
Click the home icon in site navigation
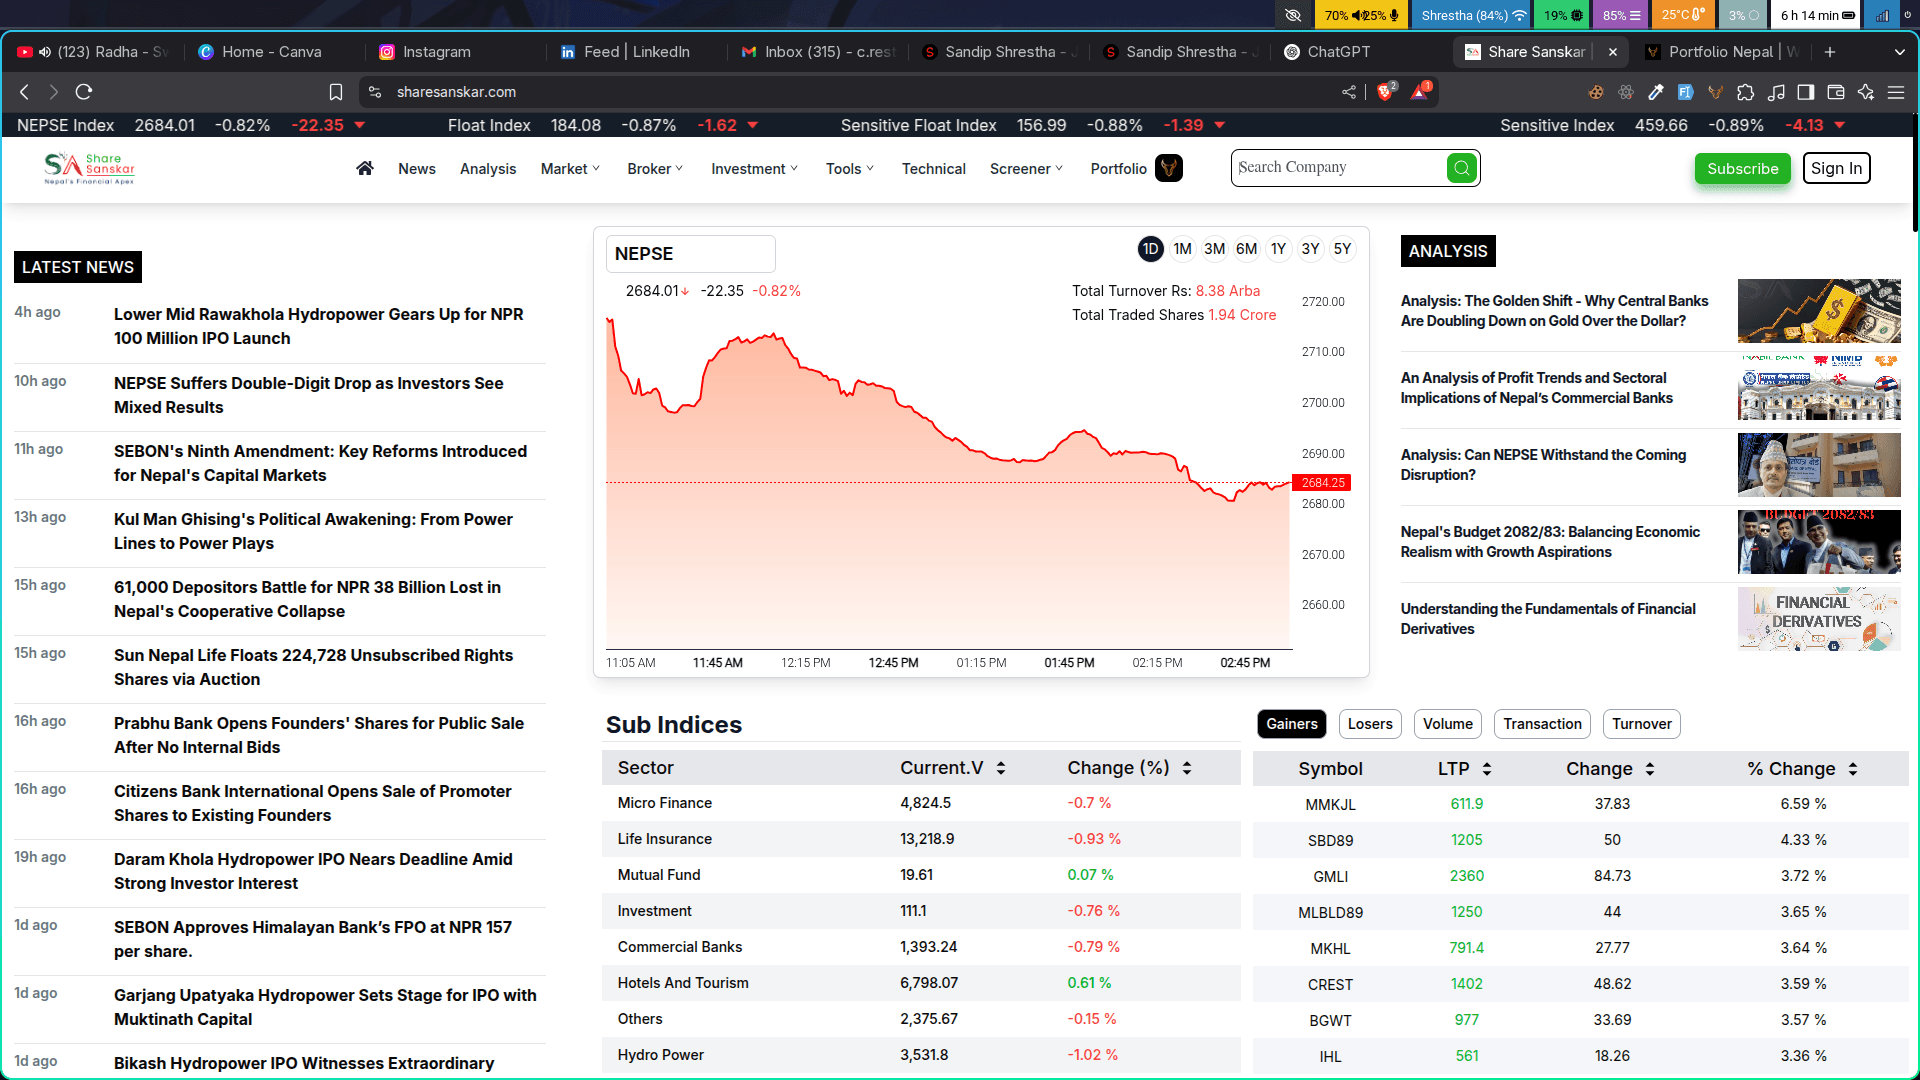coord(365,168)
